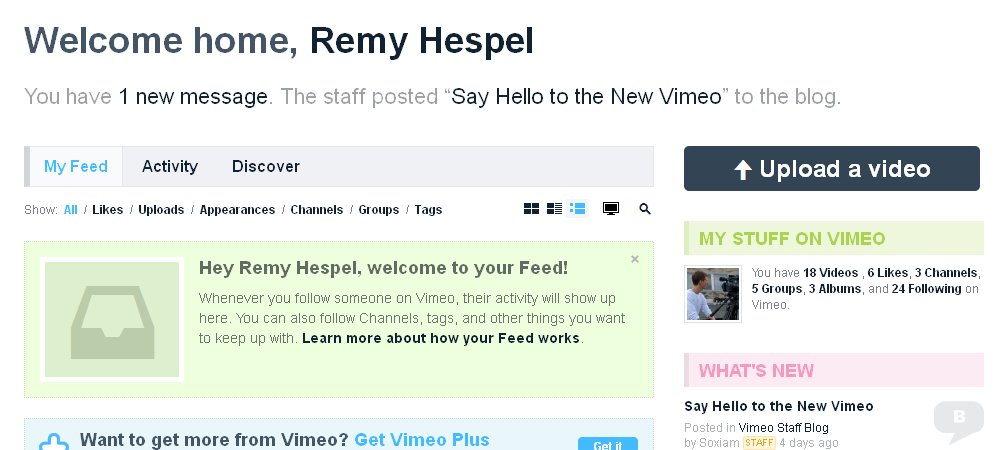Image resolution: width=1008 pixels, height=450 pixels.
Task: Filter feed to show Uploads
Action: 161,210
